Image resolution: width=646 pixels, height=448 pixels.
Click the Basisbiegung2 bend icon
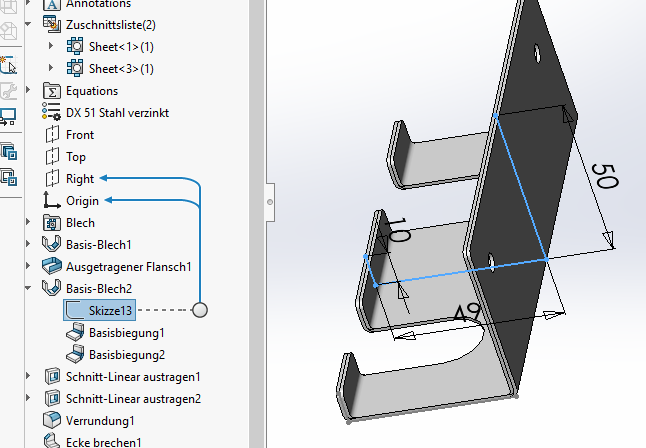pyautogui.click(x=75, y=354)
